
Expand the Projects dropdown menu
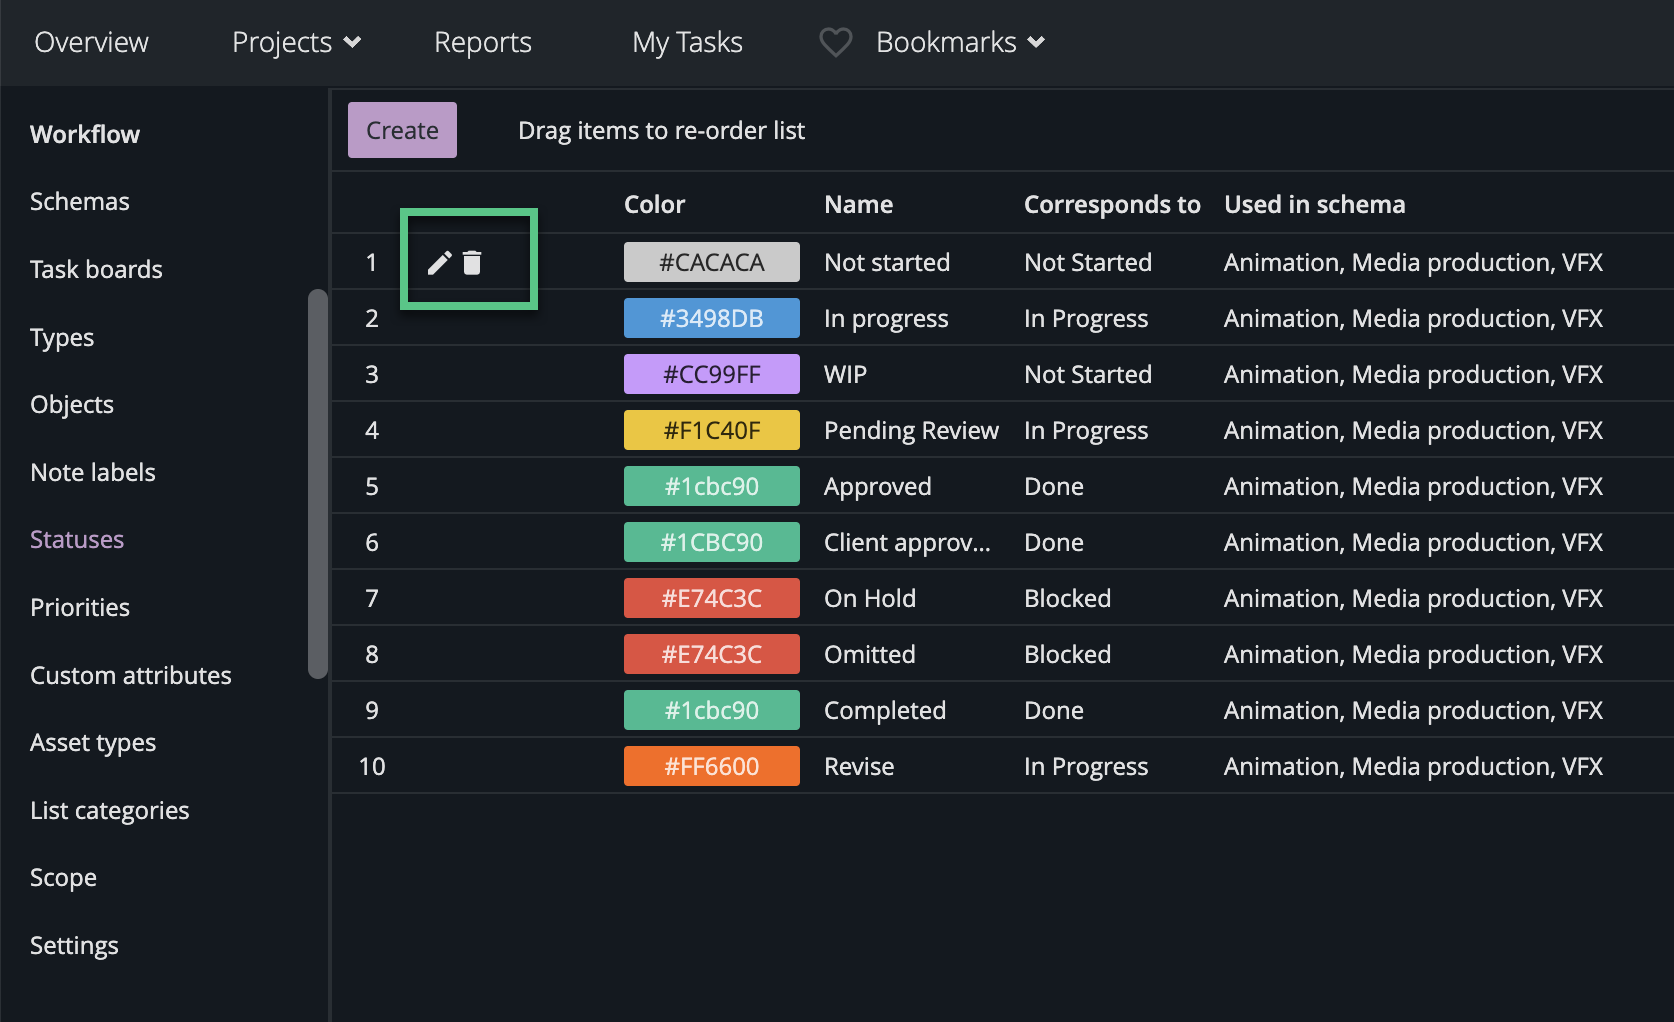click(x=296, y=42)
